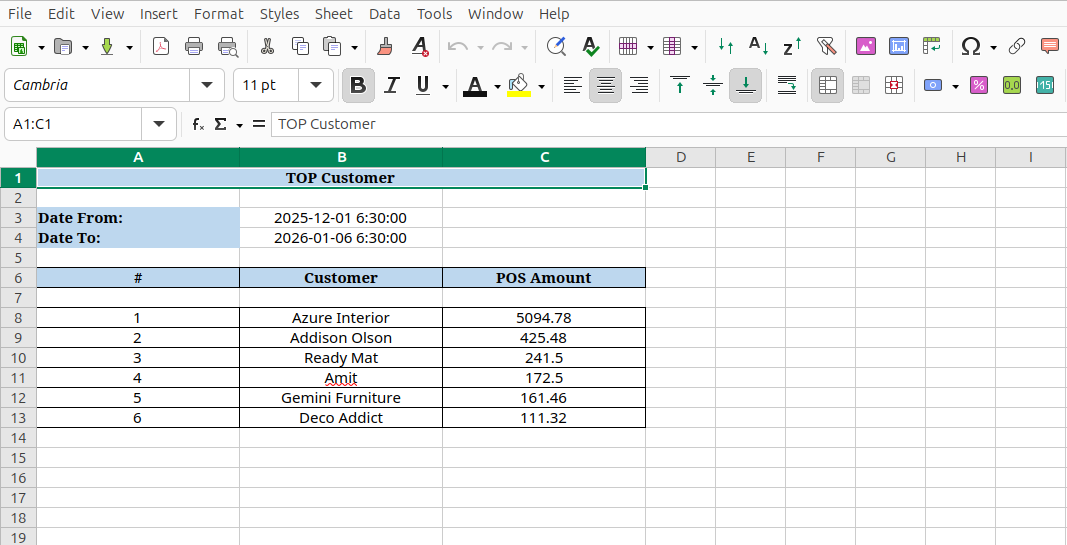Align text right

[639, 85]
